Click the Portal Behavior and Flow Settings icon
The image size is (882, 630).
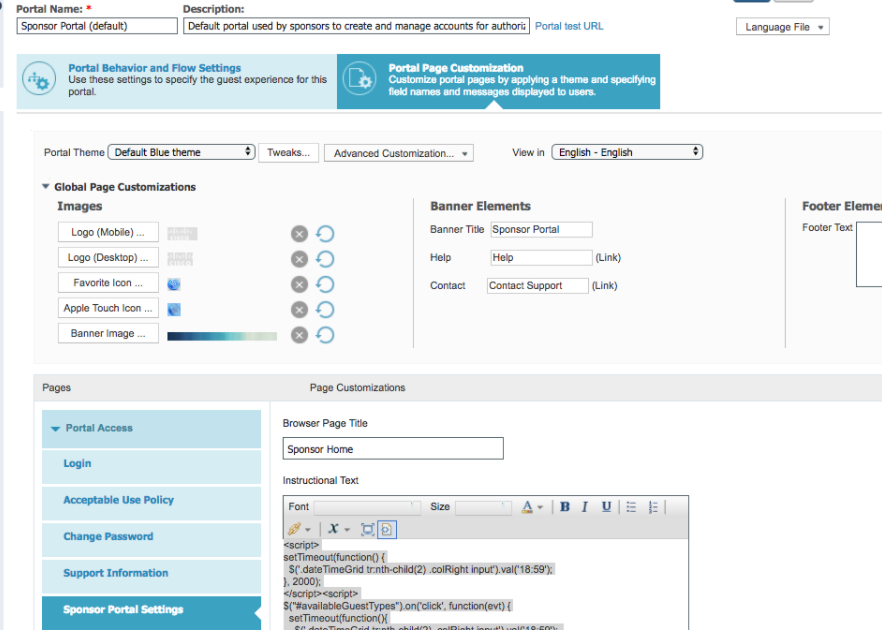pyautogui.click(x=39, y=79)
